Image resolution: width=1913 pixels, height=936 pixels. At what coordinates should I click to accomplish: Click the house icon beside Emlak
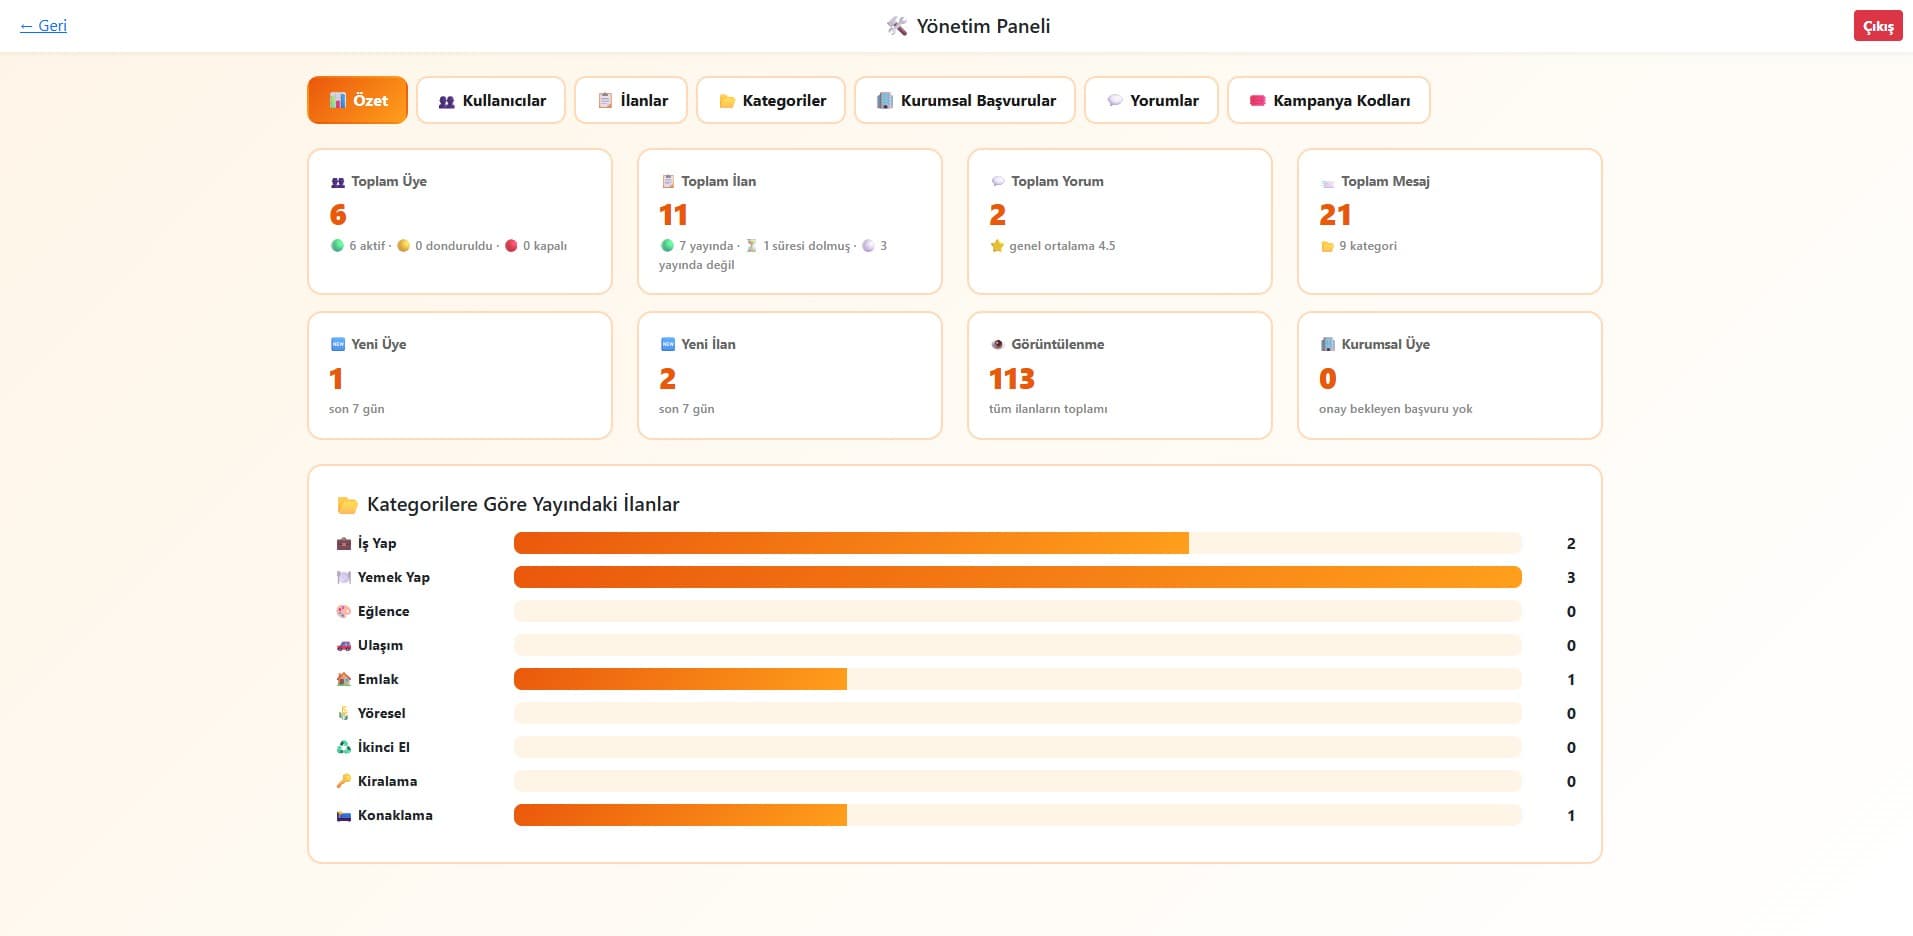tap(344, 679)
